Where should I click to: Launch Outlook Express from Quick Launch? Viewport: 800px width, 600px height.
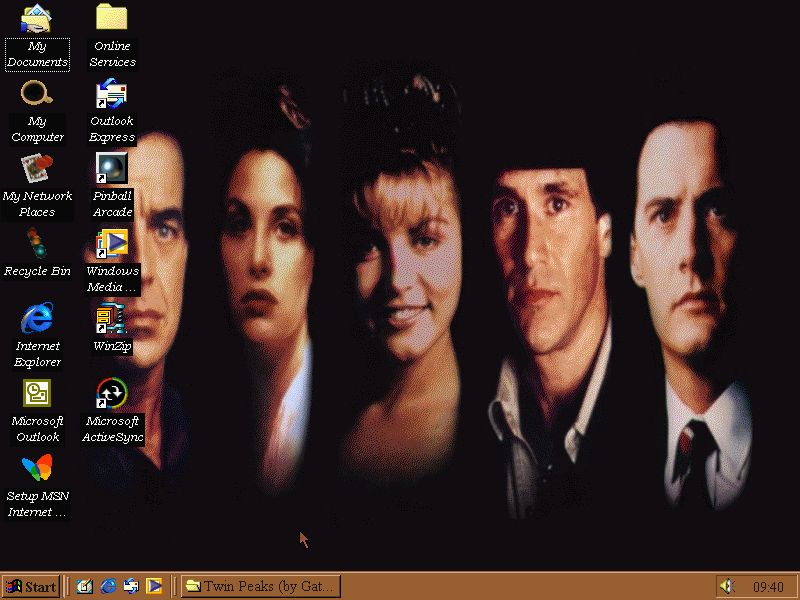coord(131,586)
